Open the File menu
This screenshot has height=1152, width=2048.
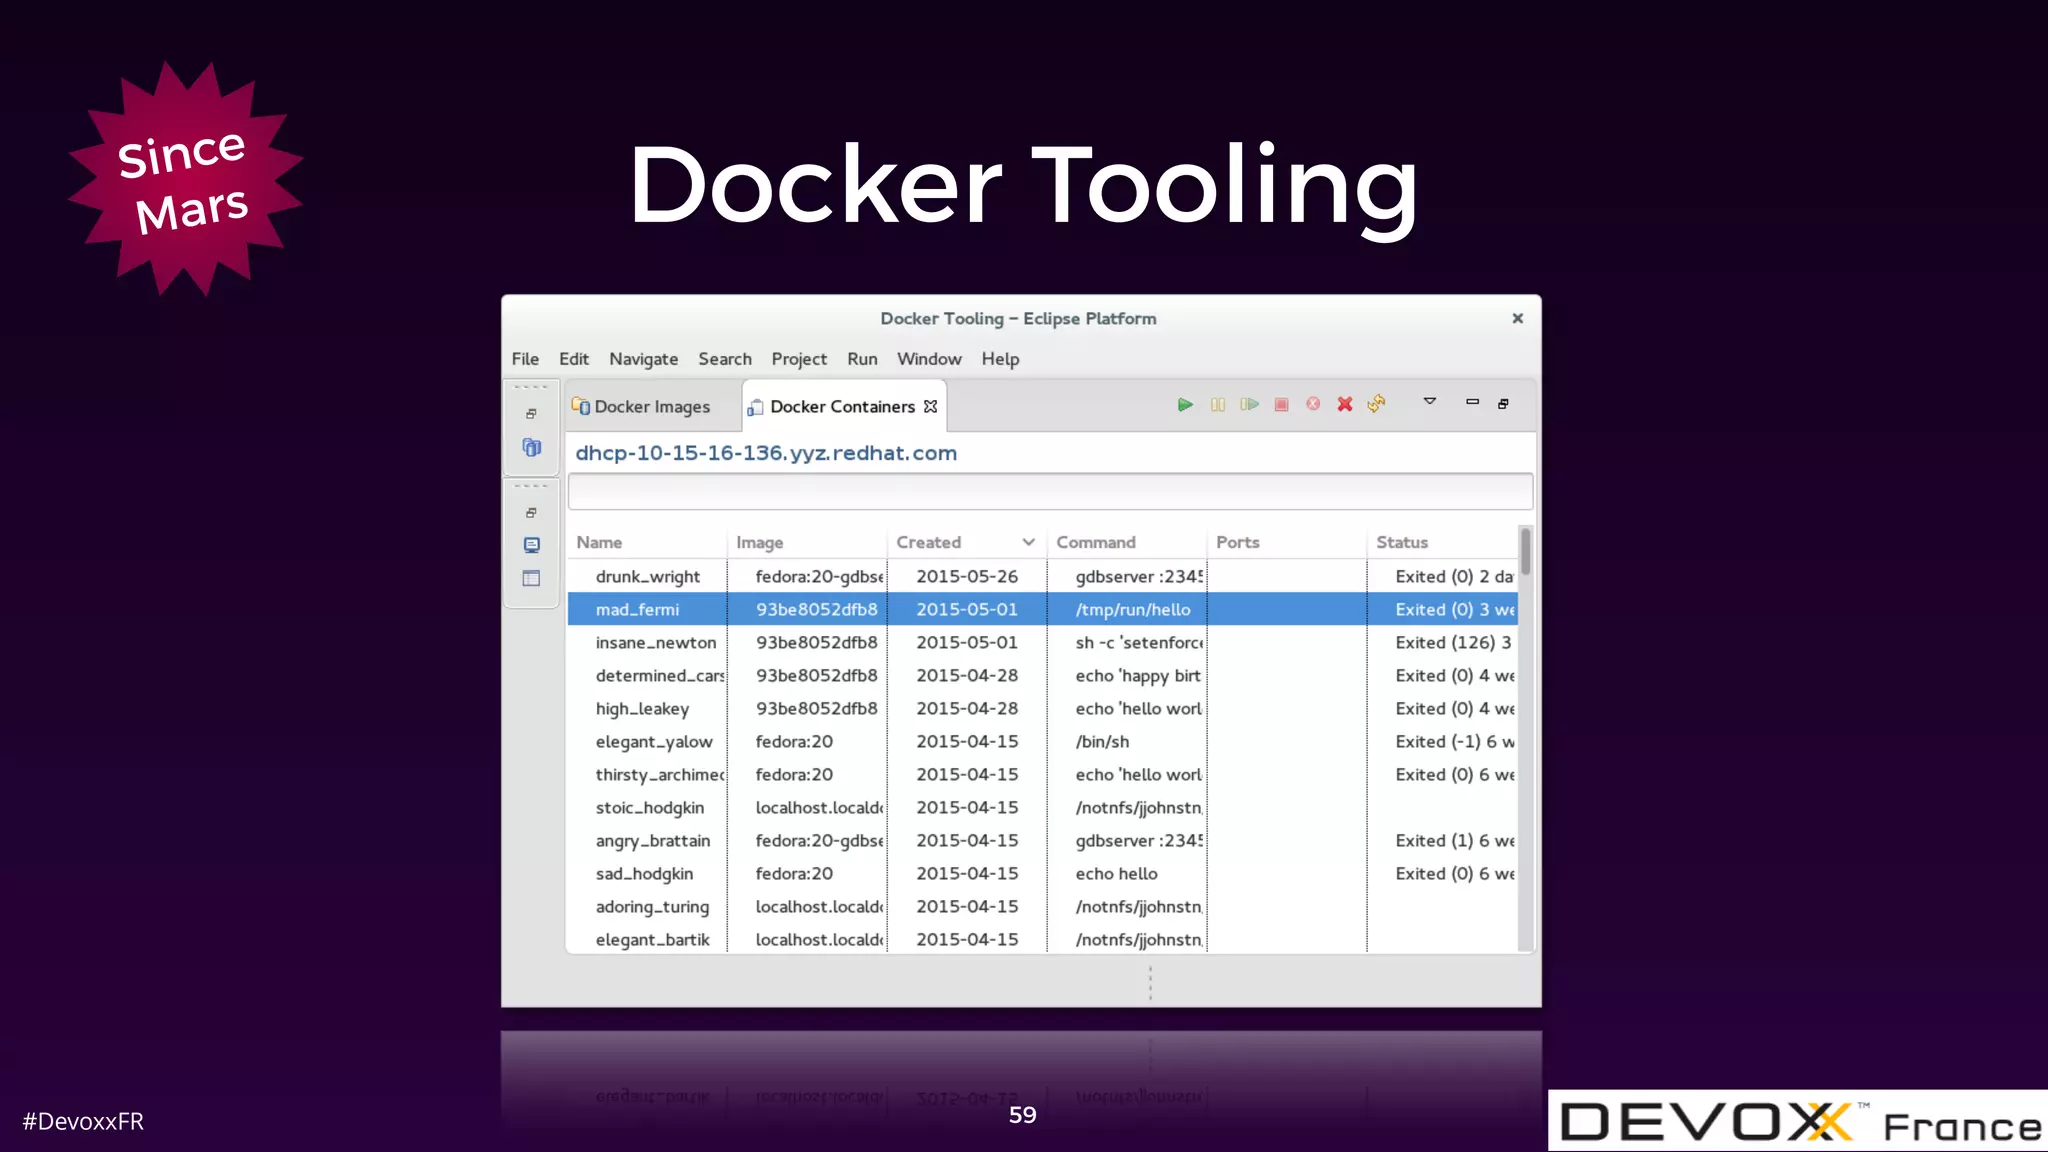tap(525, 359)
